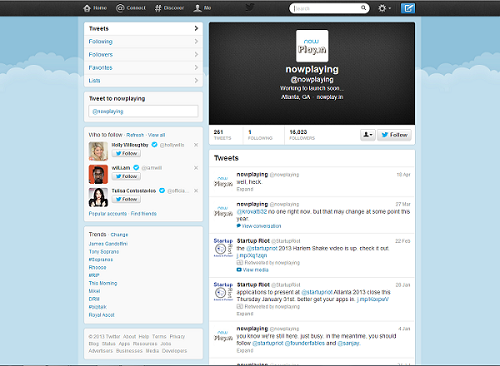Screen dimensions: 500x366
Task: Click the chevron beside Favorites
Action: (196, 67)
